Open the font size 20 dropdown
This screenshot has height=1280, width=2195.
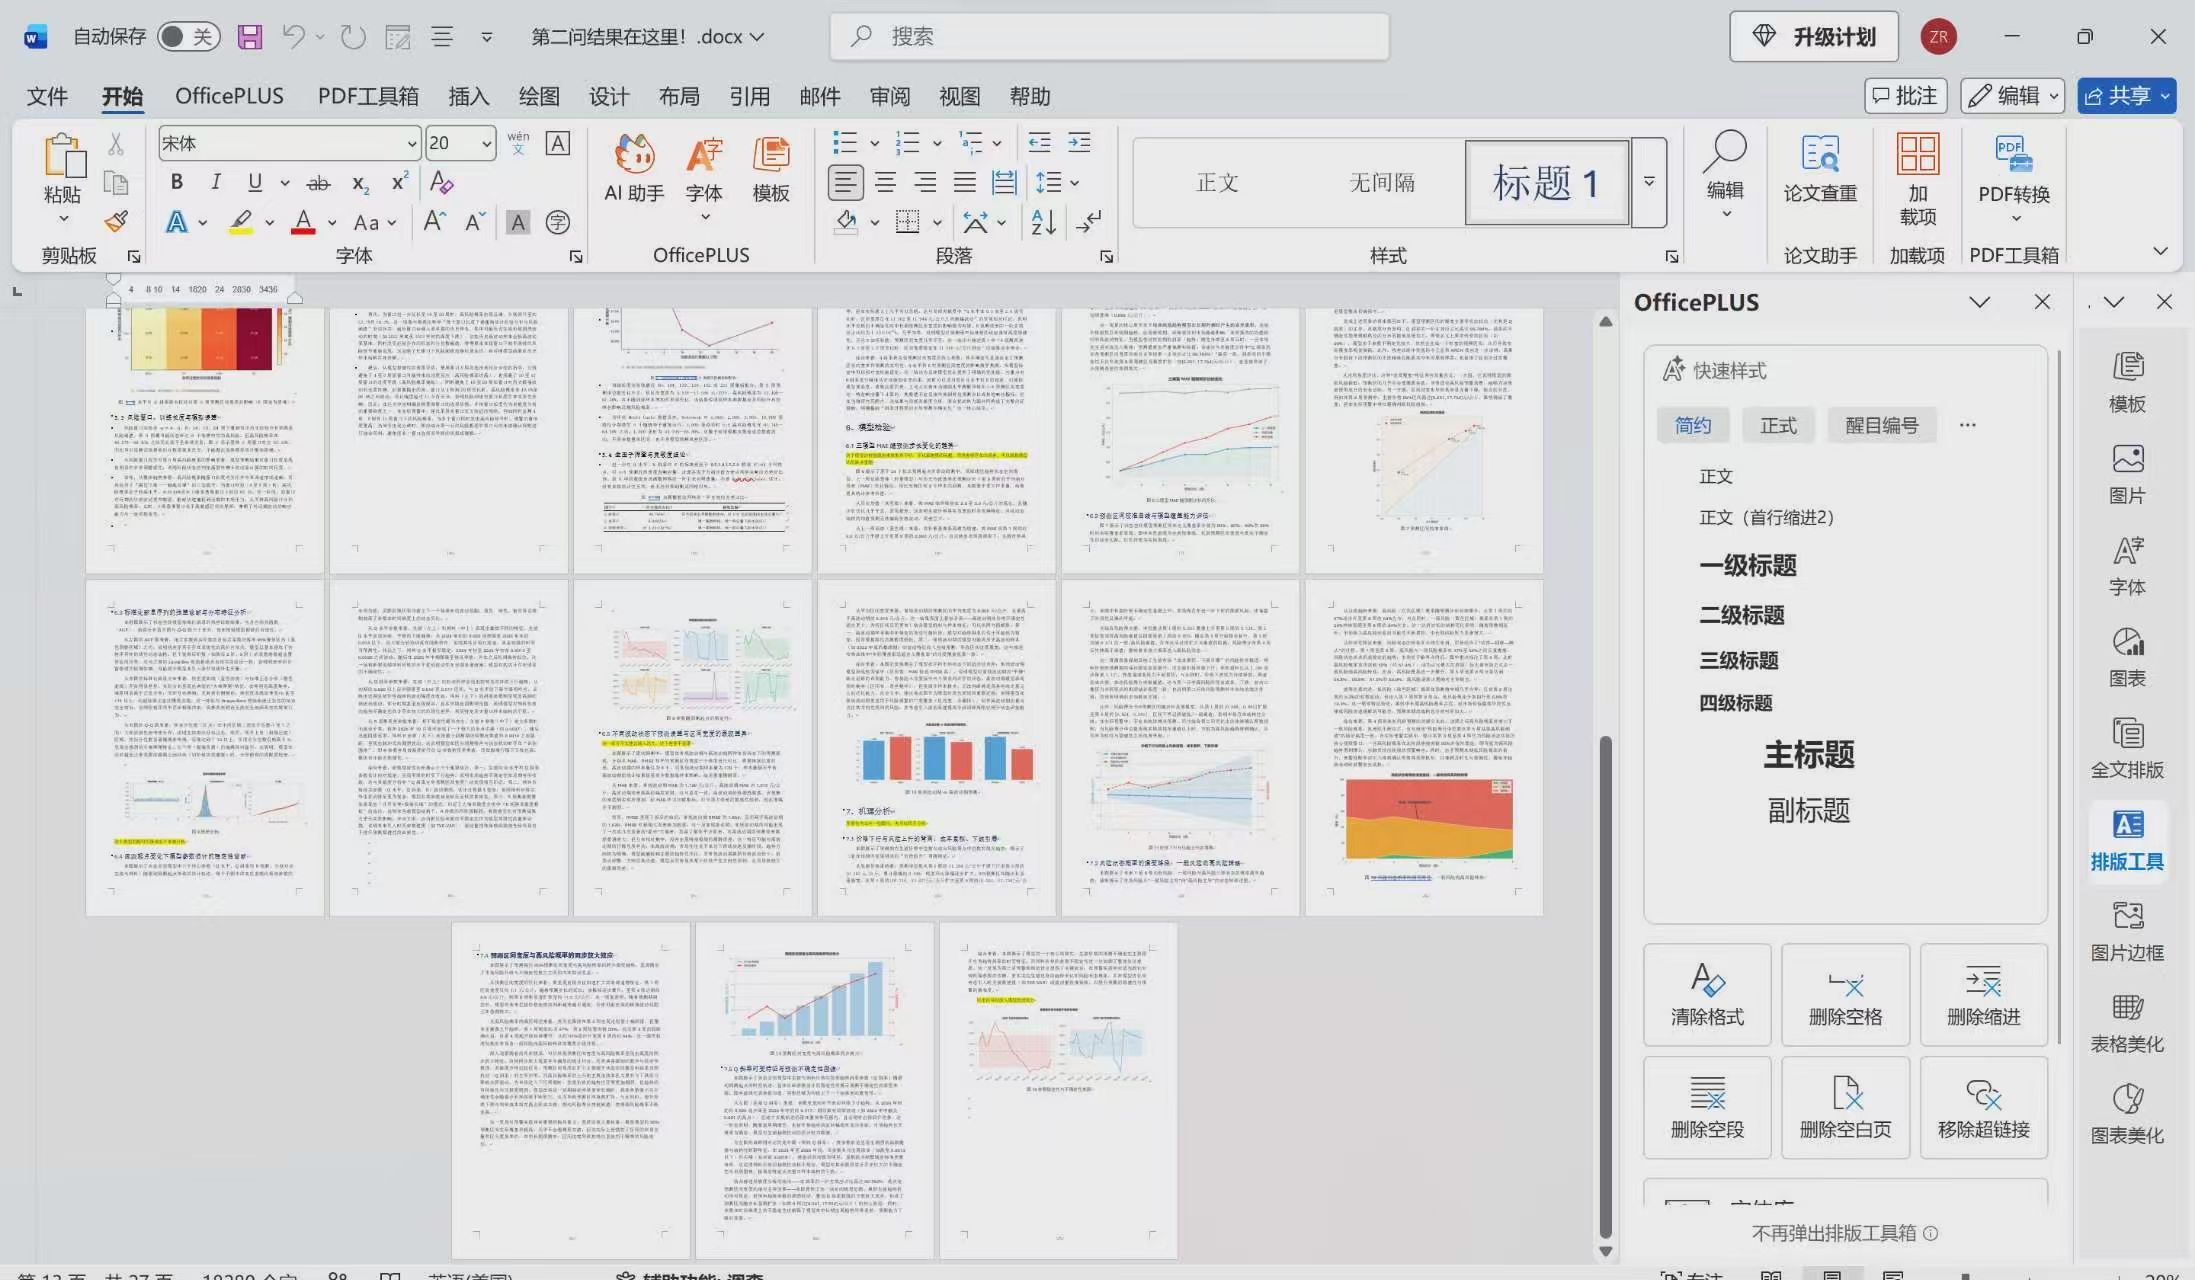coord(486,144)
